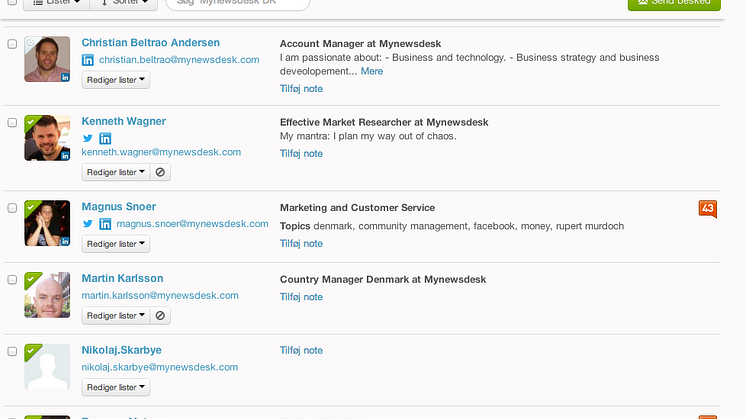This screenshot has height=419, width=746.
Task: Open Magnus Snoer's Twitter icon
Action: [x=88, y=224]
